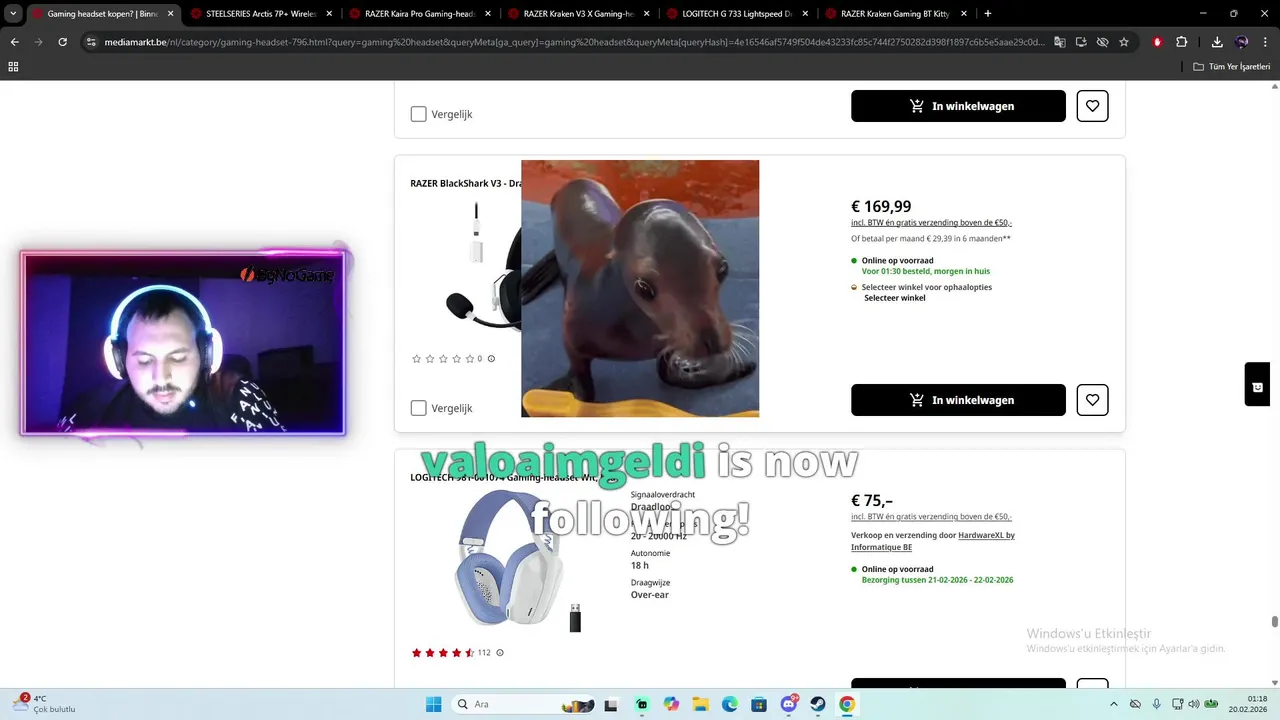Open the translate page icon

[1060, 42]
